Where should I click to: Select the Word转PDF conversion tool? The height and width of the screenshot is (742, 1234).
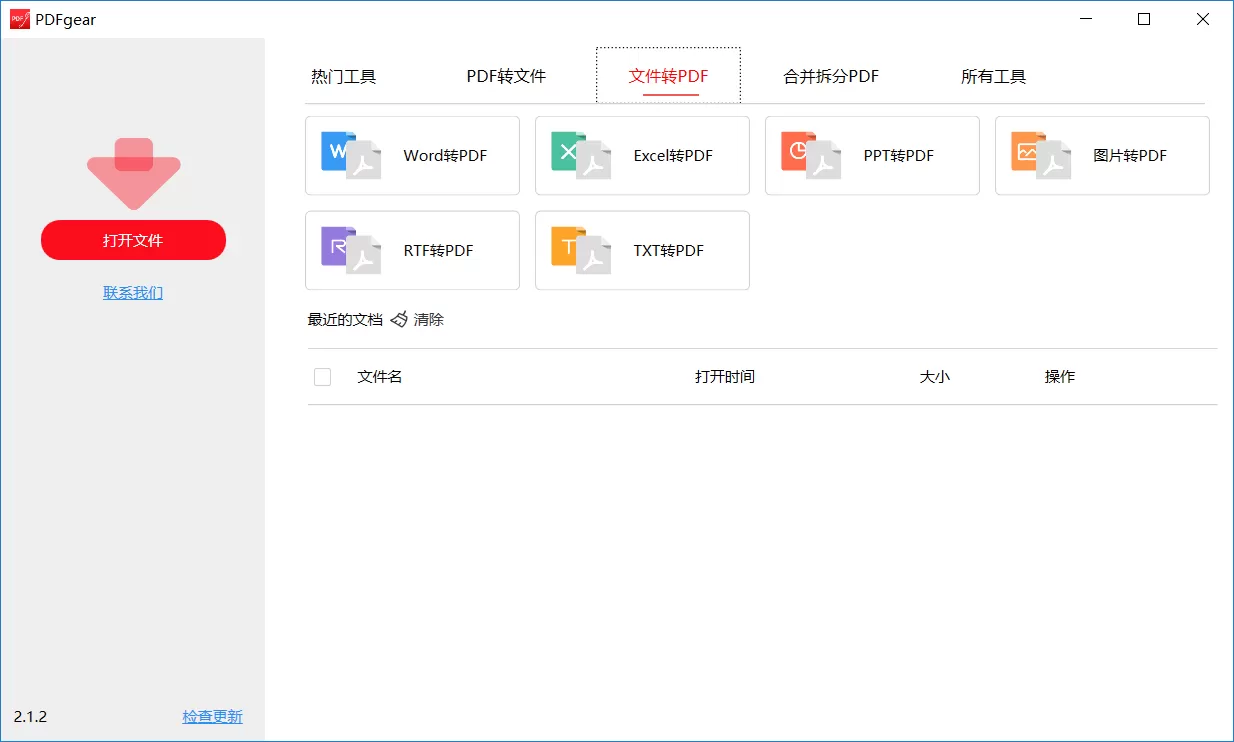pyautogui.click(x=412, y=156)
